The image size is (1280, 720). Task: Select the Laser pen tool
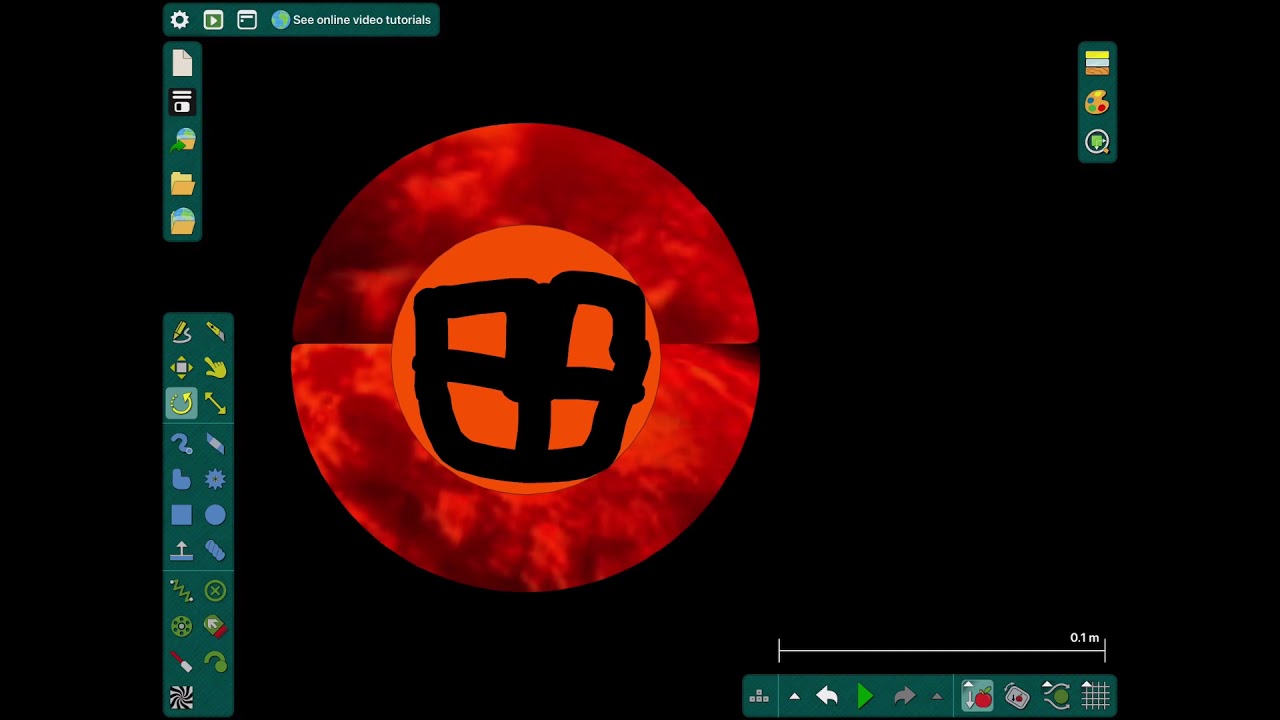[181, 662]
